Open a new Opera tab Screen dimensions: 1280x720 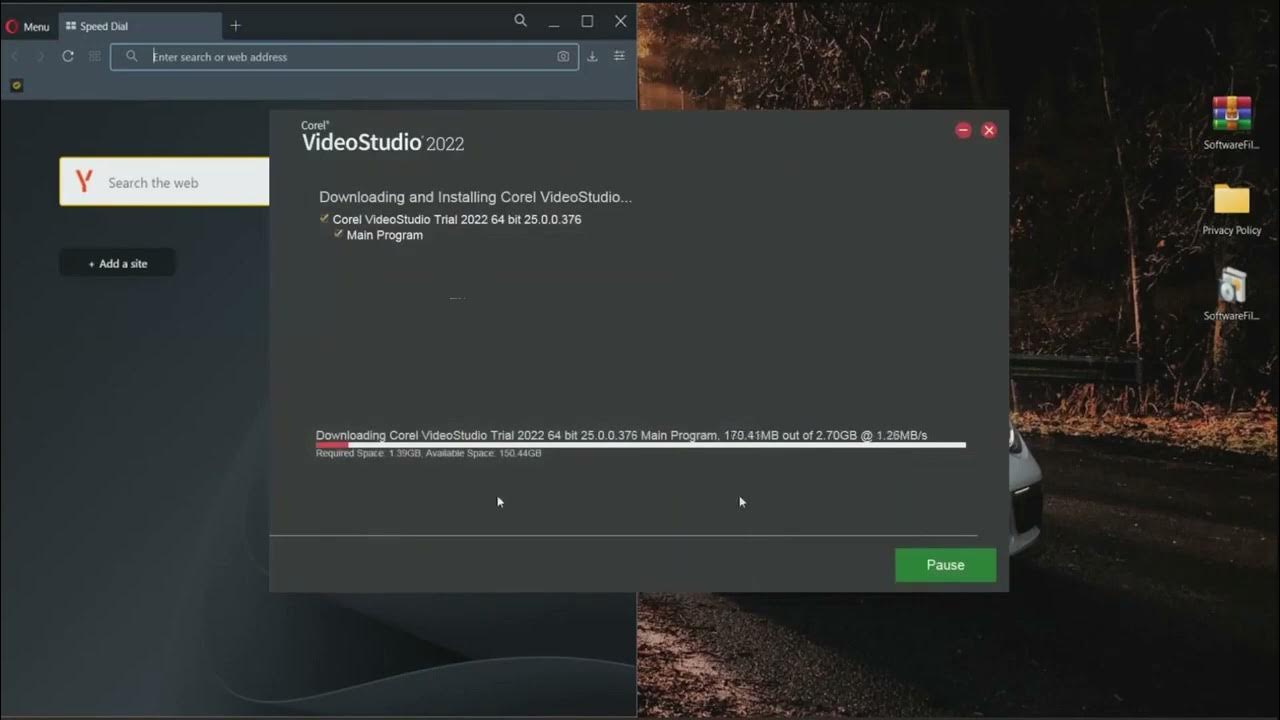click(236, 25)
